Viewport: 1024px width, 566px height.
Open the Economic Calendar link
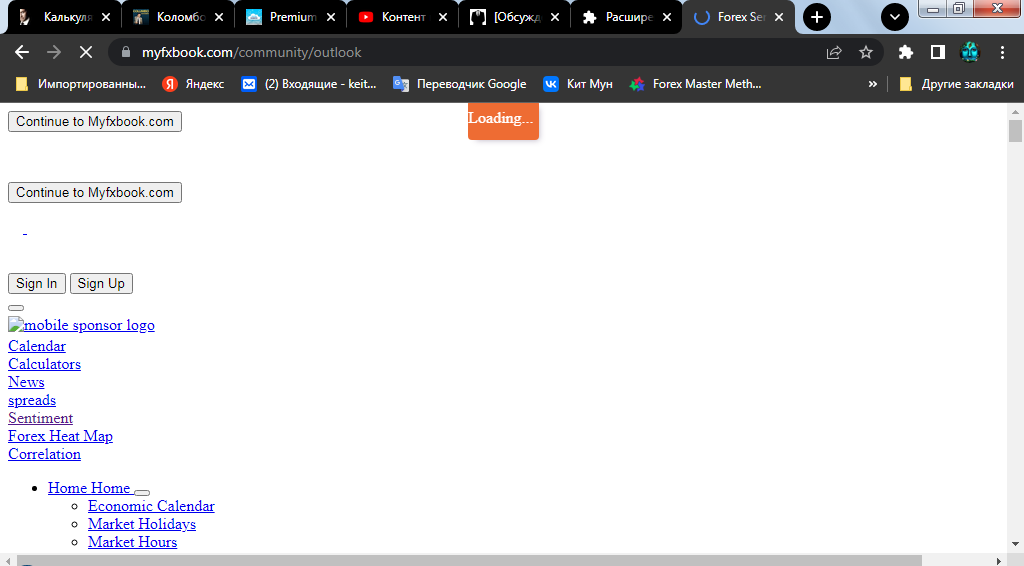[151, 506]
